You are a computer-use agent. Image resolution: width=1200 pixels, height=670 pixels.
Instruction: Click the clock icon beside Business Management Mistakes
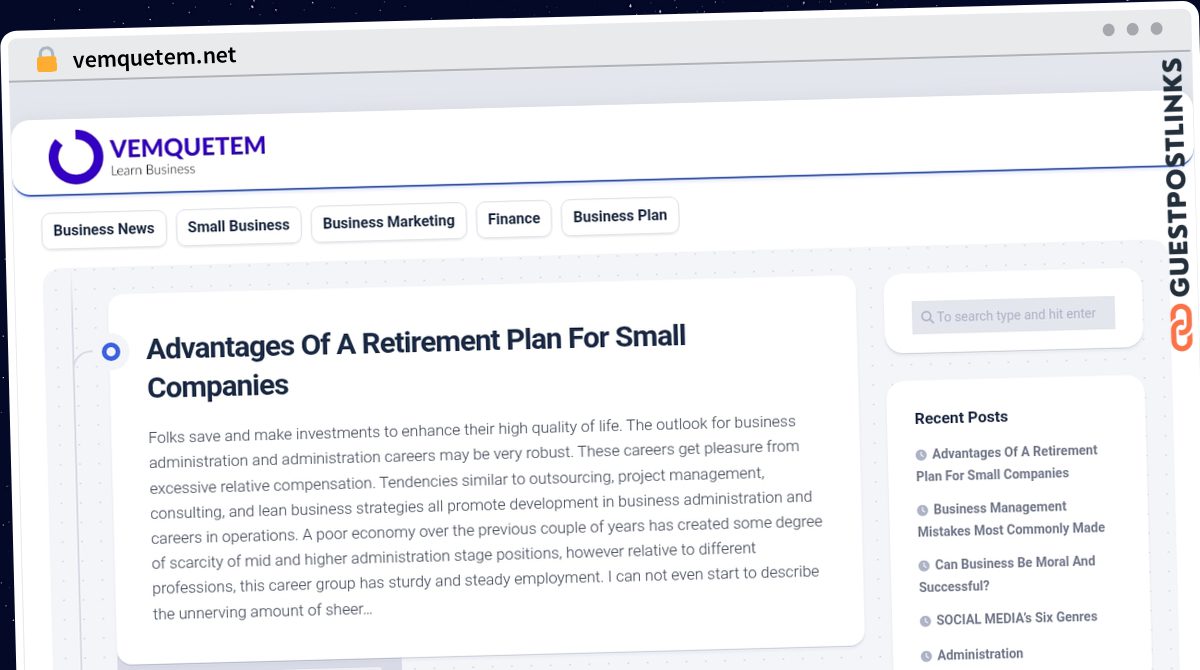pyautogui.click(x=923, y=510)
